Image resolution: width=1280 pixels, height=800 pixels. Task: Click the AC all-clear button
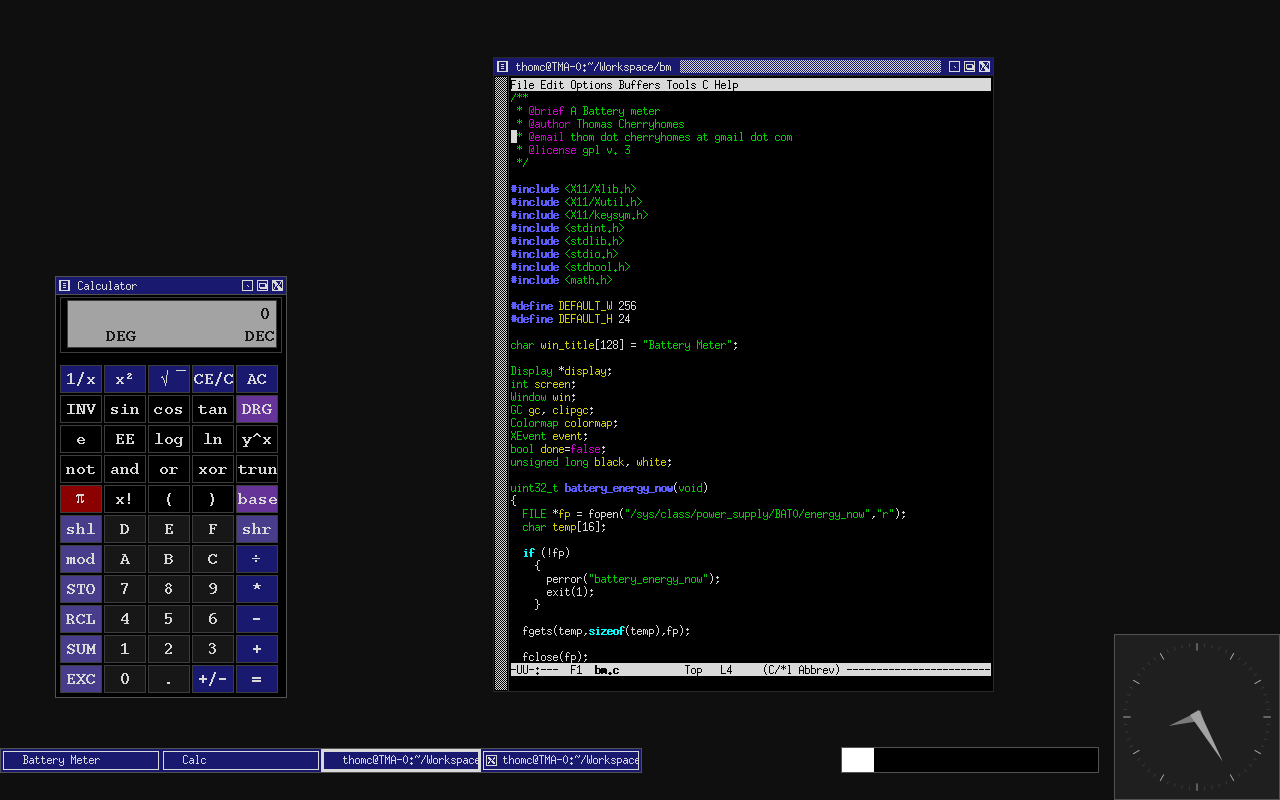(x=257, y=379)
